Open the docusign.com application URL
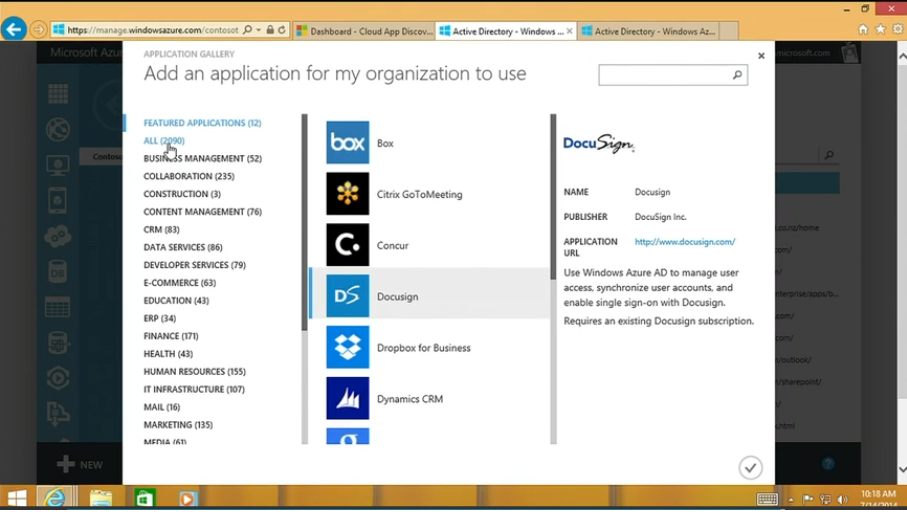This screenshot has width=907, height=512. [684, 242]
